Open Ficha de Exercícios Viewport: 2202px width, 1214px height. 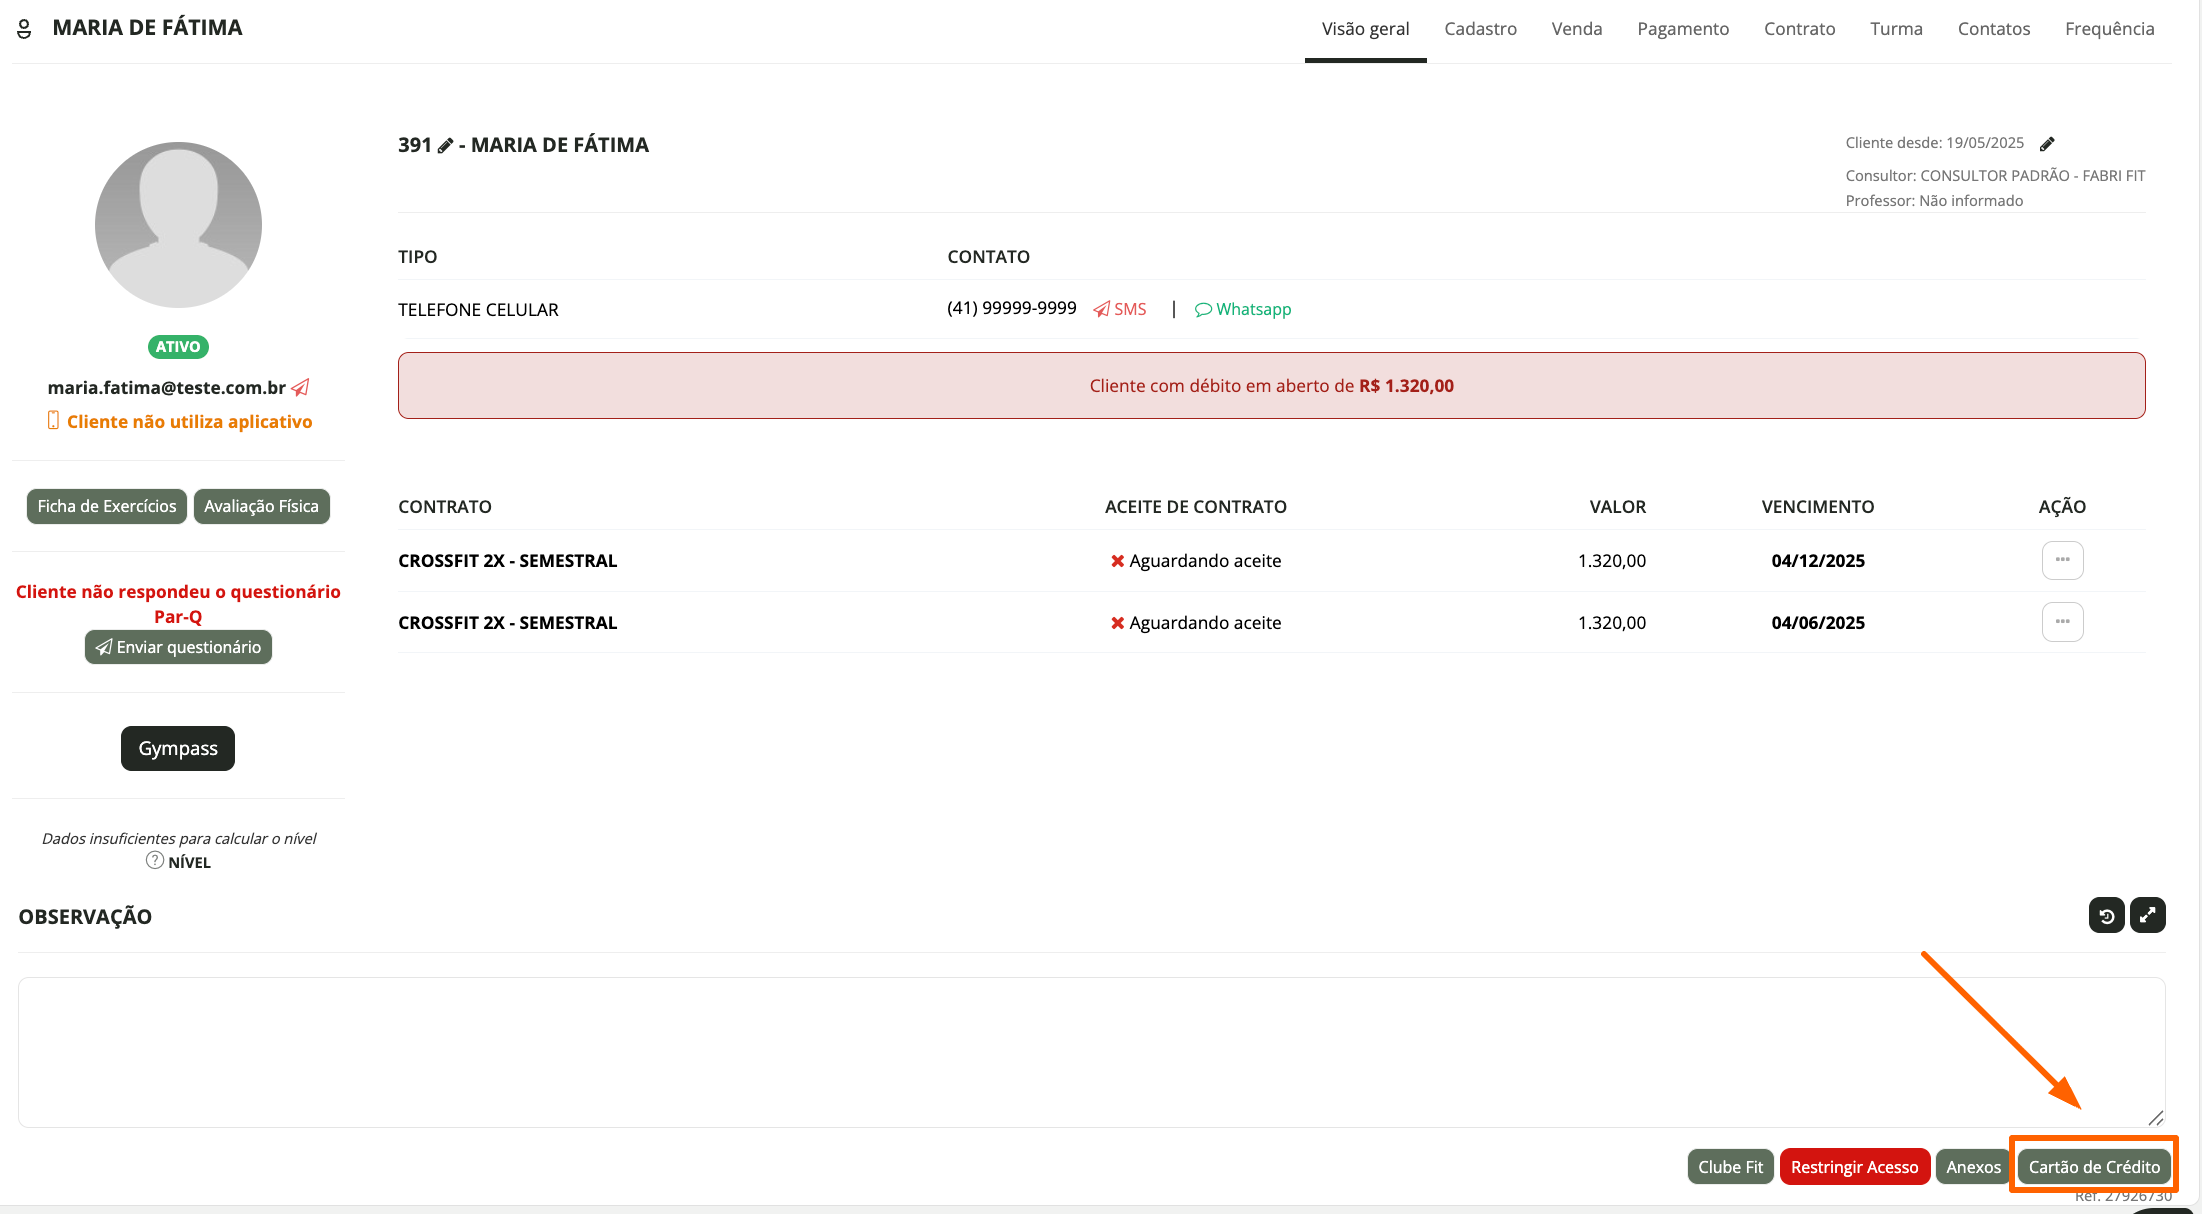click(x=107, y=506)
